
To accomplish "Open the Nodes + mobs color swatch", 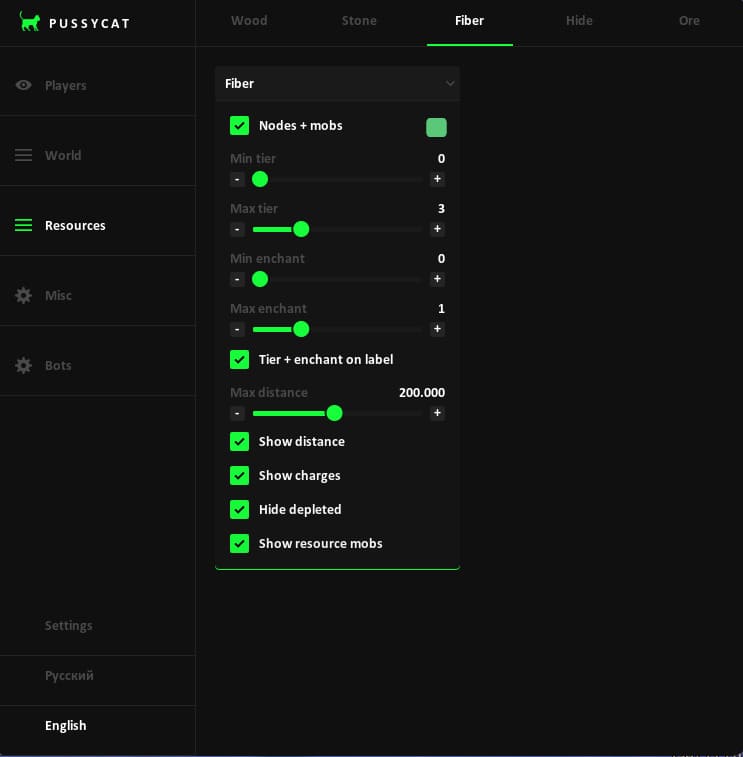I will [x=436, y=127].
